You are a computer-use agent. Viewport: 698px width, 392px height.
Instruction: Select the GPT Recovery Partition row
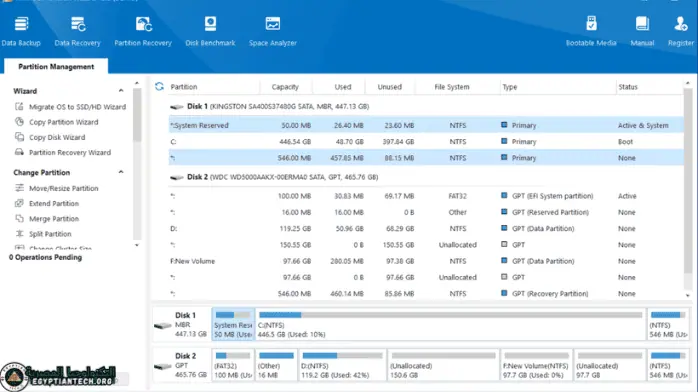tap(426, 293)
